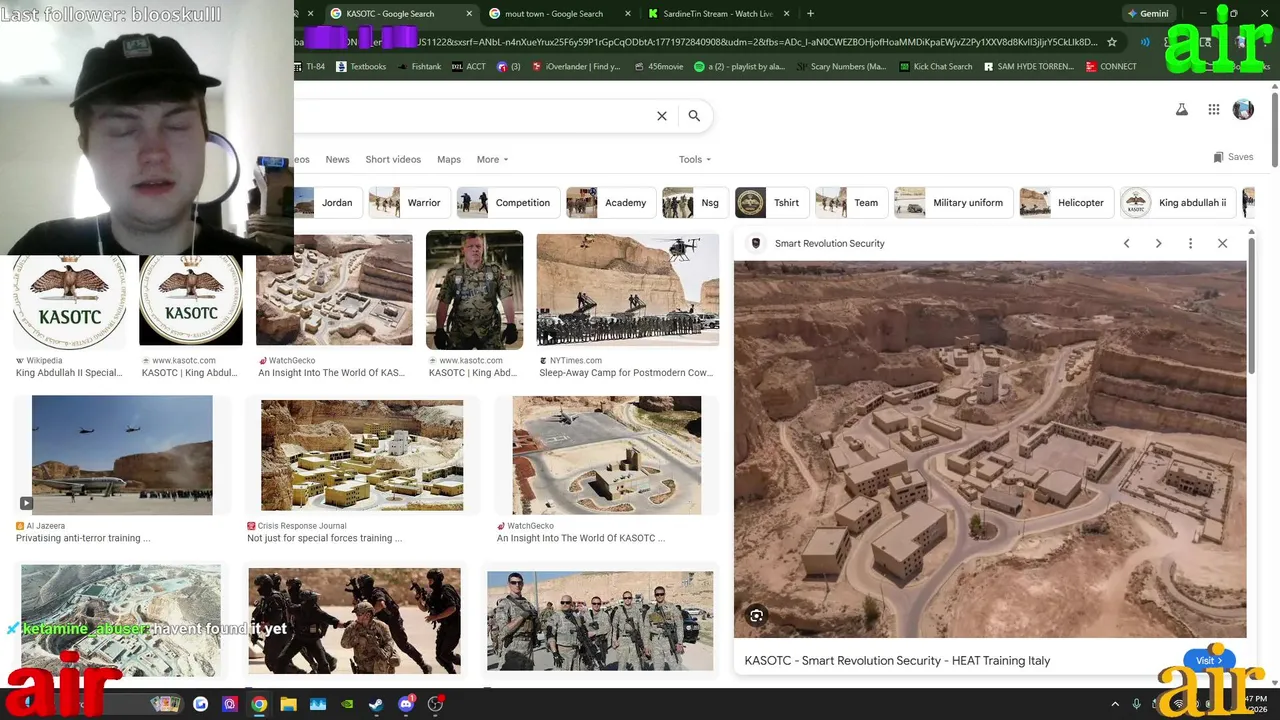Viewport: 1280px width, 720px height.
Task: Filter images by Warrior chip
Action: point(408,203)
